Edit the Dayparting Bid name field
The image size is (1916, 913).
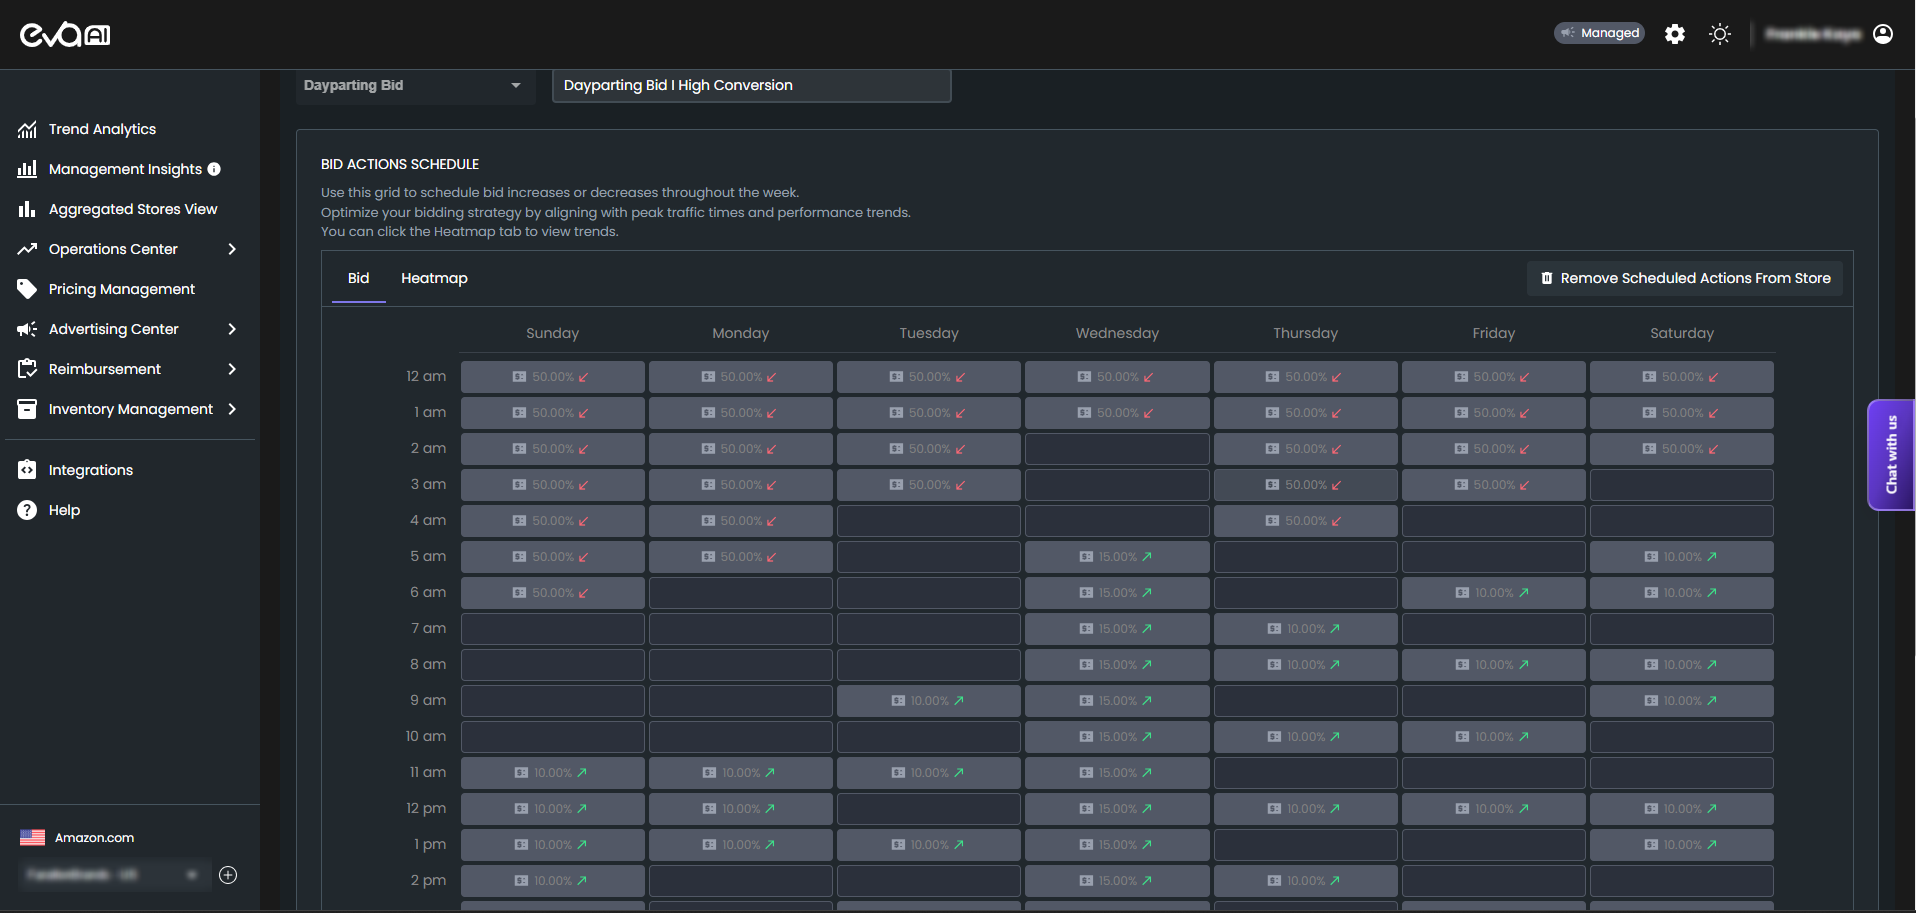[751, 86]
